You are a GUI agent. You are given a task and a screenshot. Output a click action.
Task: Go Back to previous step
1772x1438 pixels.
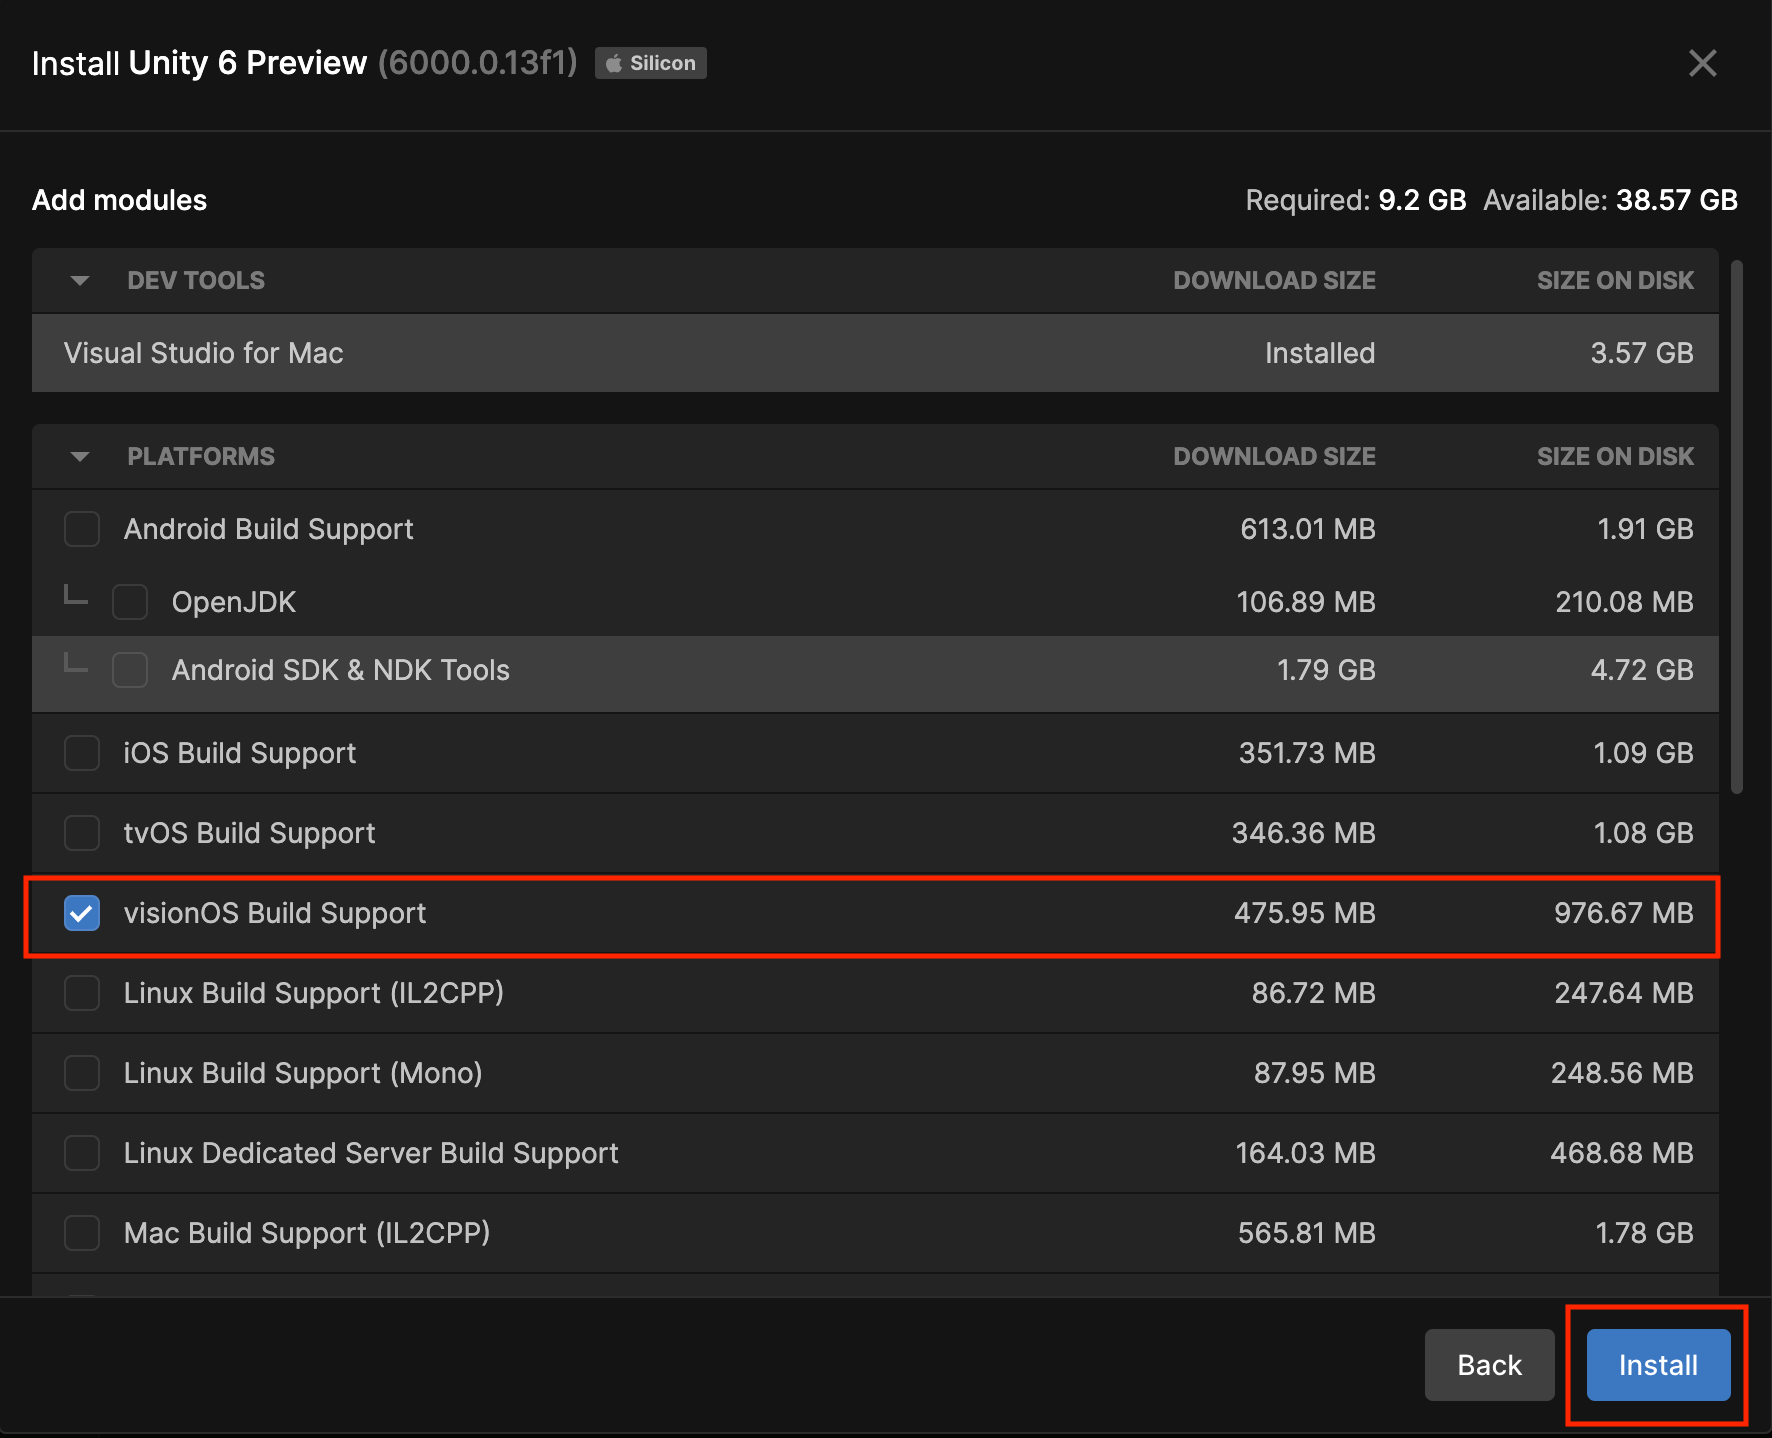(1489, 1365)
